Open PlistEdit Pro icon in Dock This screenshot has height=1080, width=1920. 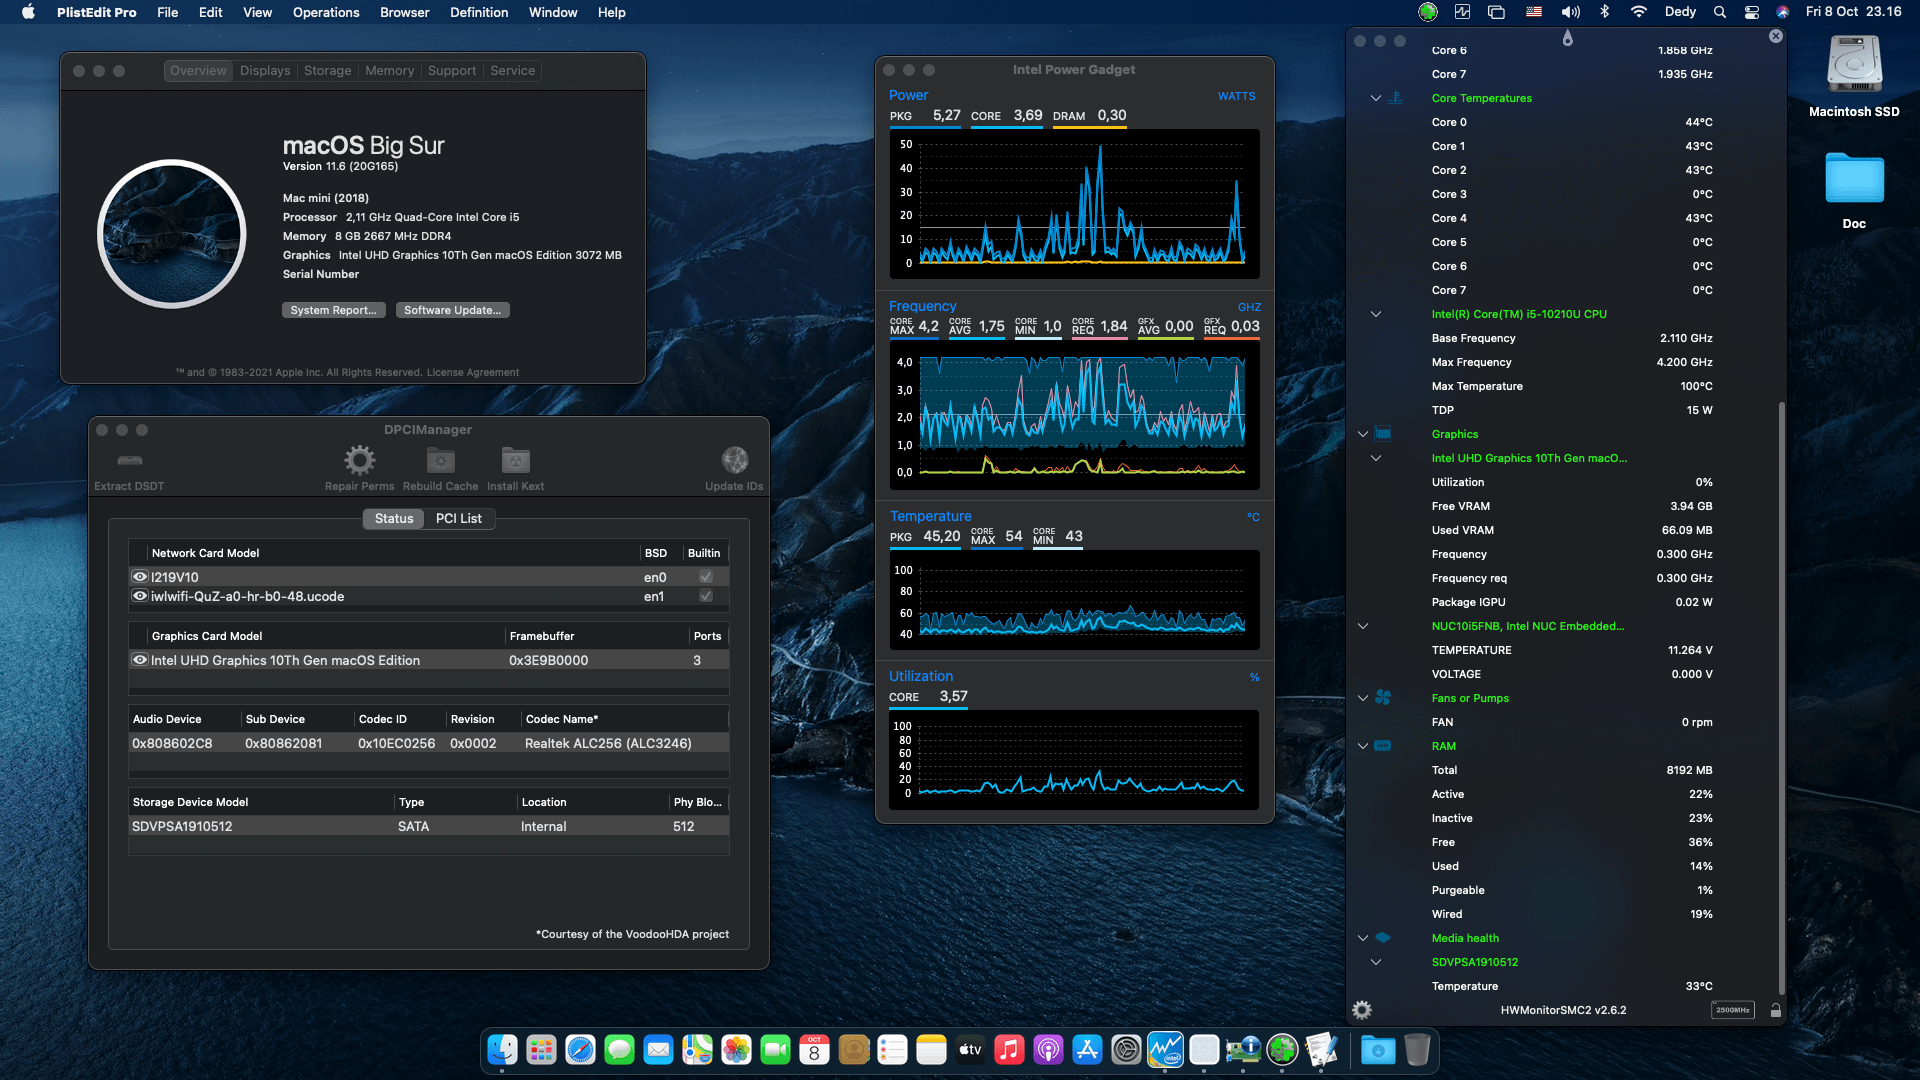(1322, 1050)
